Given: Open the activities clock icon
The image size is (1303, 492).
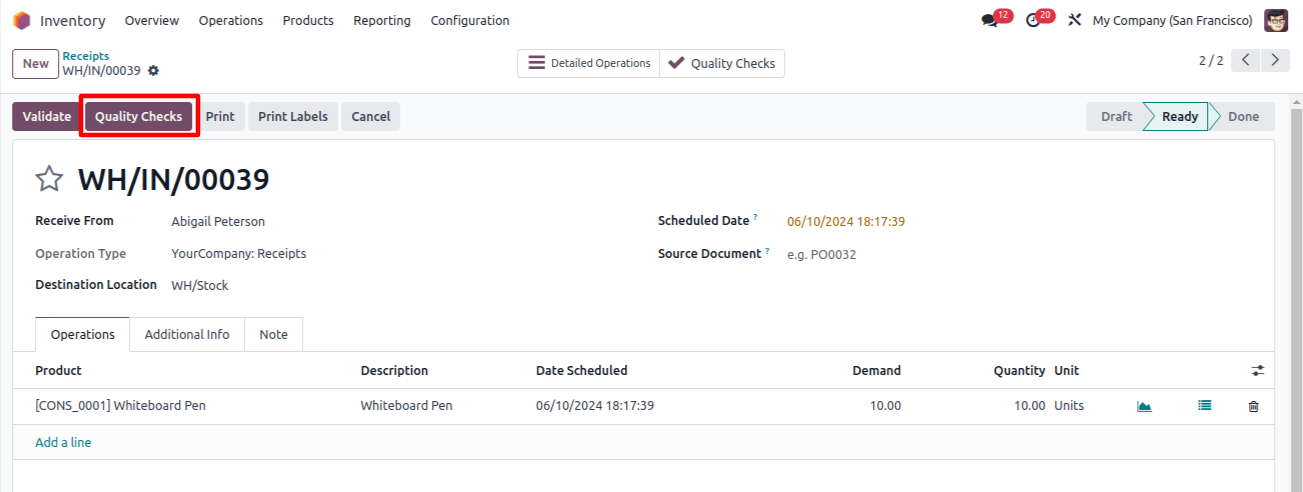Looking at the screenshot, I should [1033, 21].
